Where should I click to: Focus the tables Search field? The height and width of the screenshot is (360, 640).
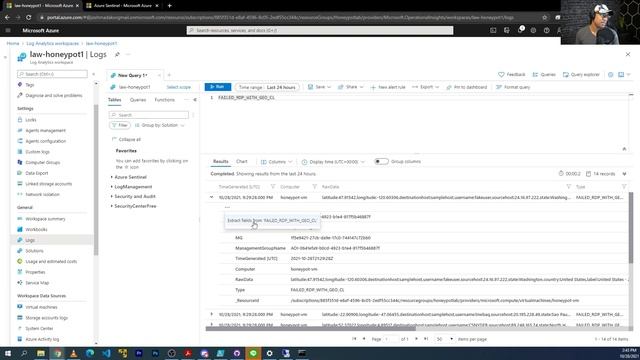click(x=149, y=115)
